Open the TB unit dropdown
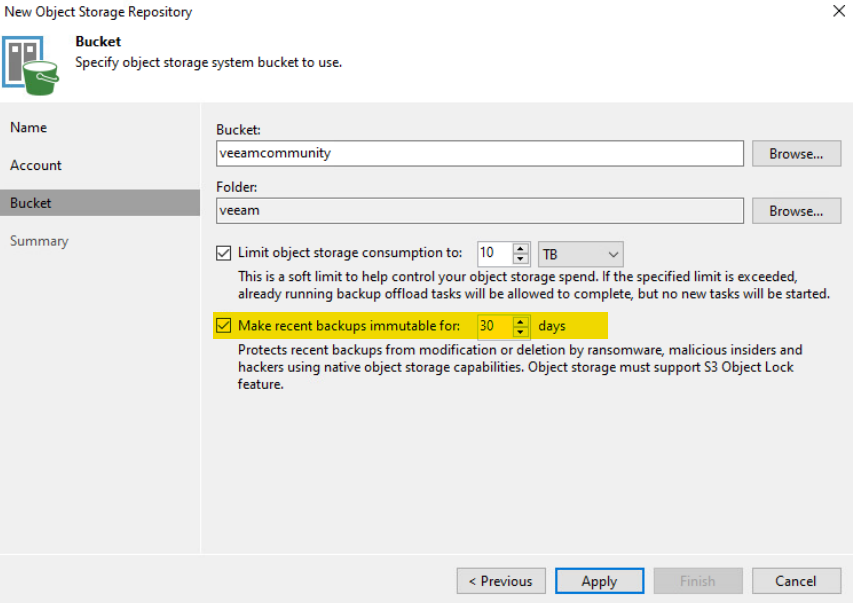The width and height of the screenshot is (853, 603). click(580, 254)
